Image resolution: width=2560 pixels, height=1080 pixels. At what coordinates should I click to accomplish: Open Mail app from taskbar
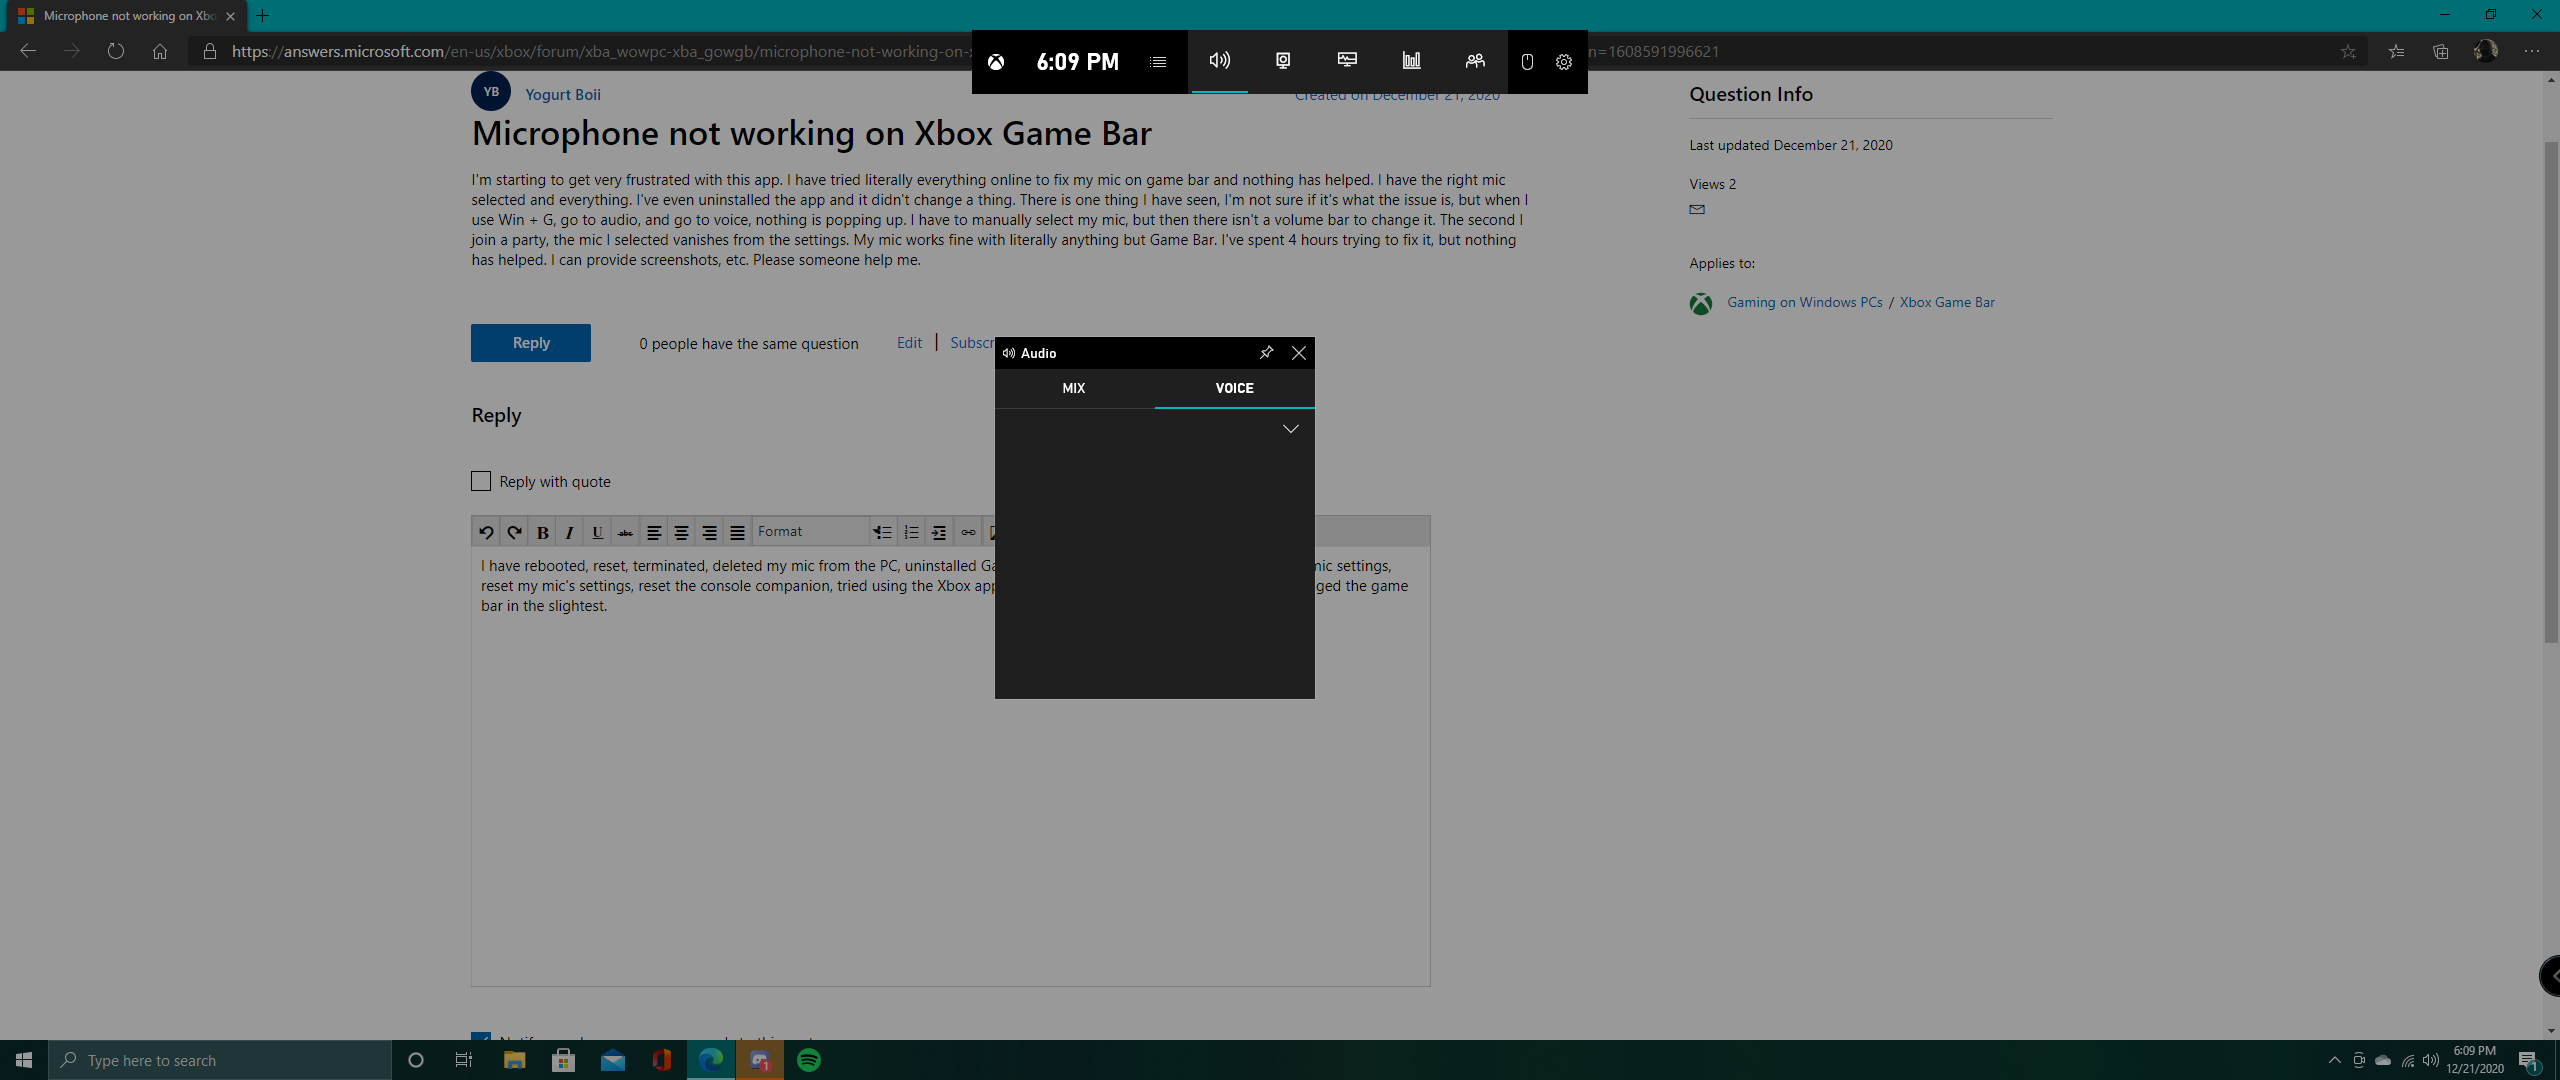point(612,1060)
